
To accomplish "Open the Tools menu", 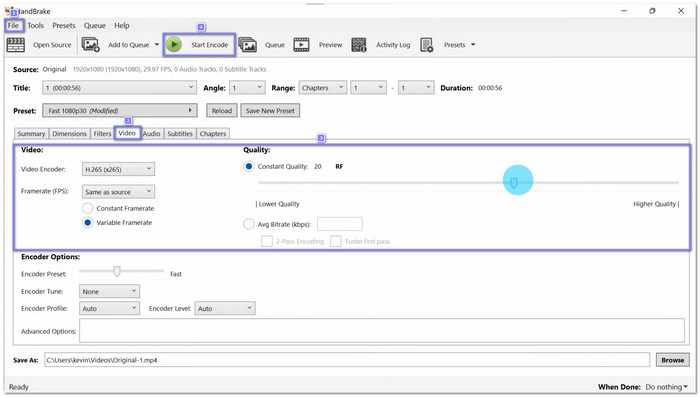I will pos(36,25).
